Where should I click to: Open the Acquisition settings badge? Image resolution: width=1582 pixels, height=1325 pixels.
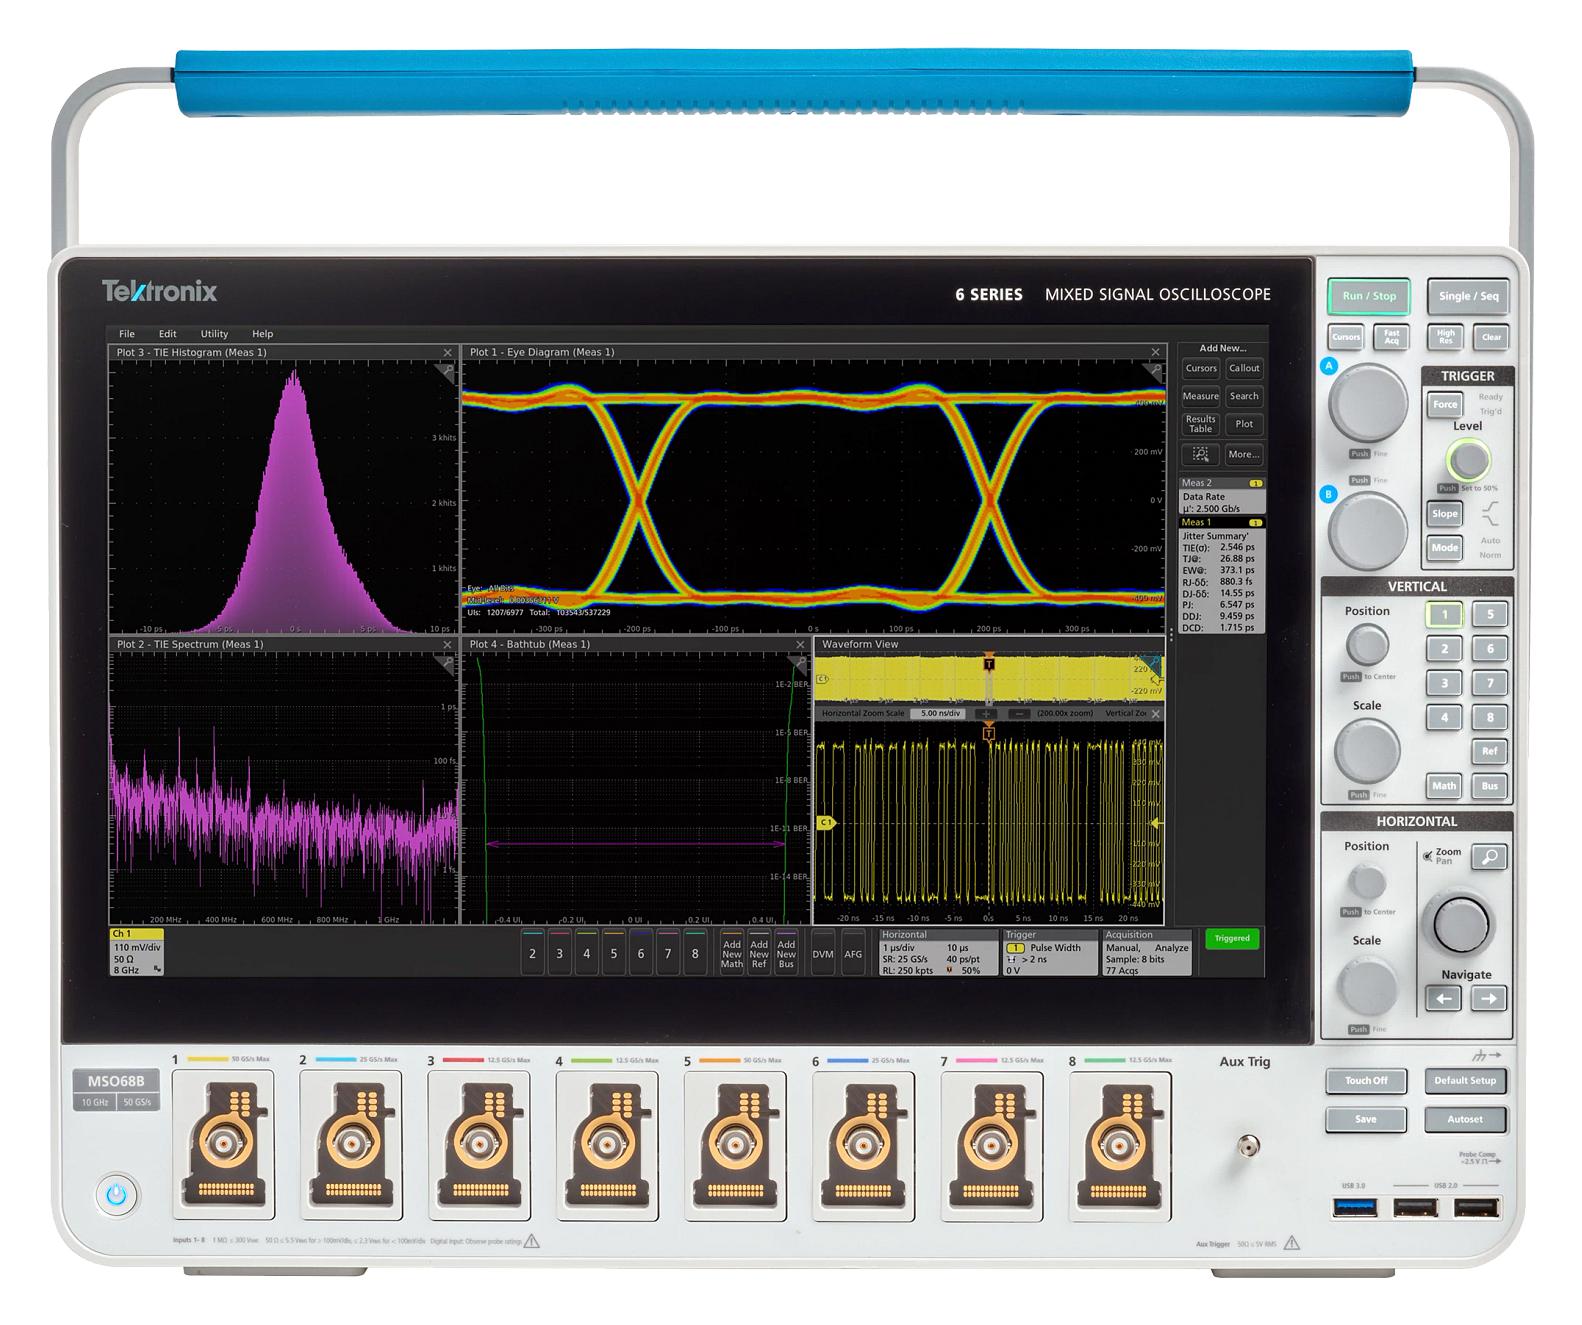click(1147, 953)
